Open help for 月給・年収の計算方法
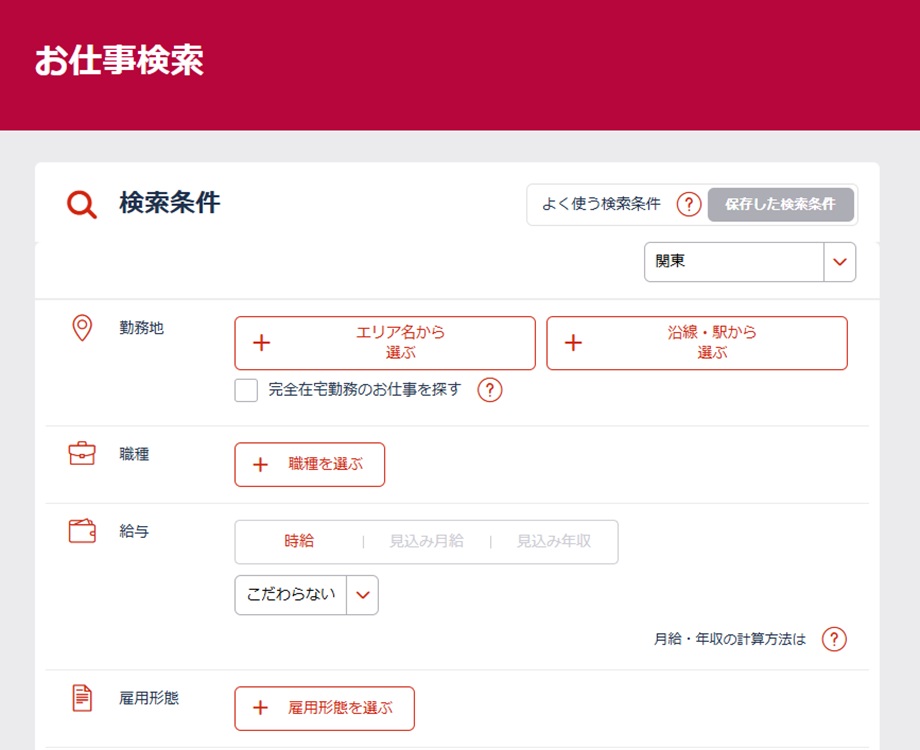This screenshot has height=750, width=920. point(834,639)
